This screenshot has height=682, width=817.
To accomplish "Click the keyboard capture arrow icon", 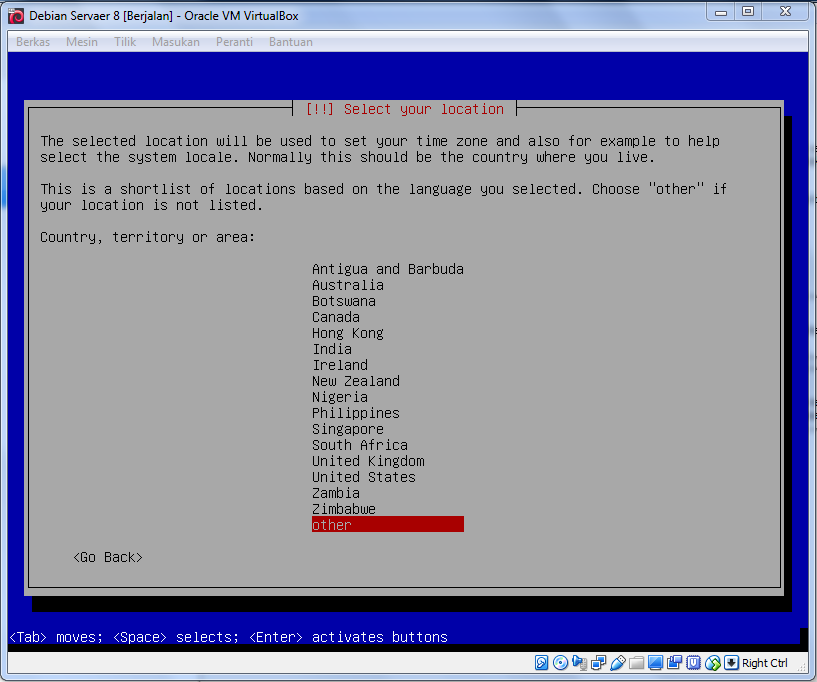I will pos(732,663).
